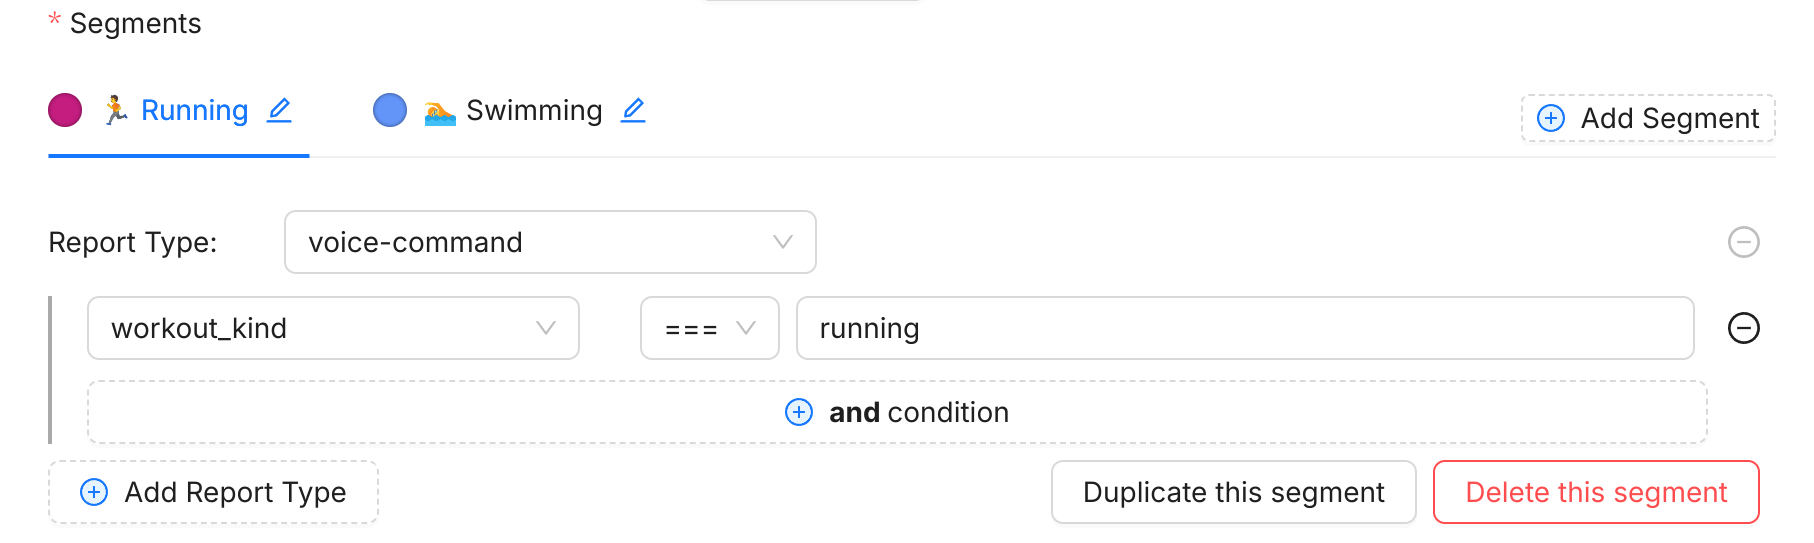Click the swimmer emoji icon on Swimming tab
1814x543 pixels.
[439, 111]
